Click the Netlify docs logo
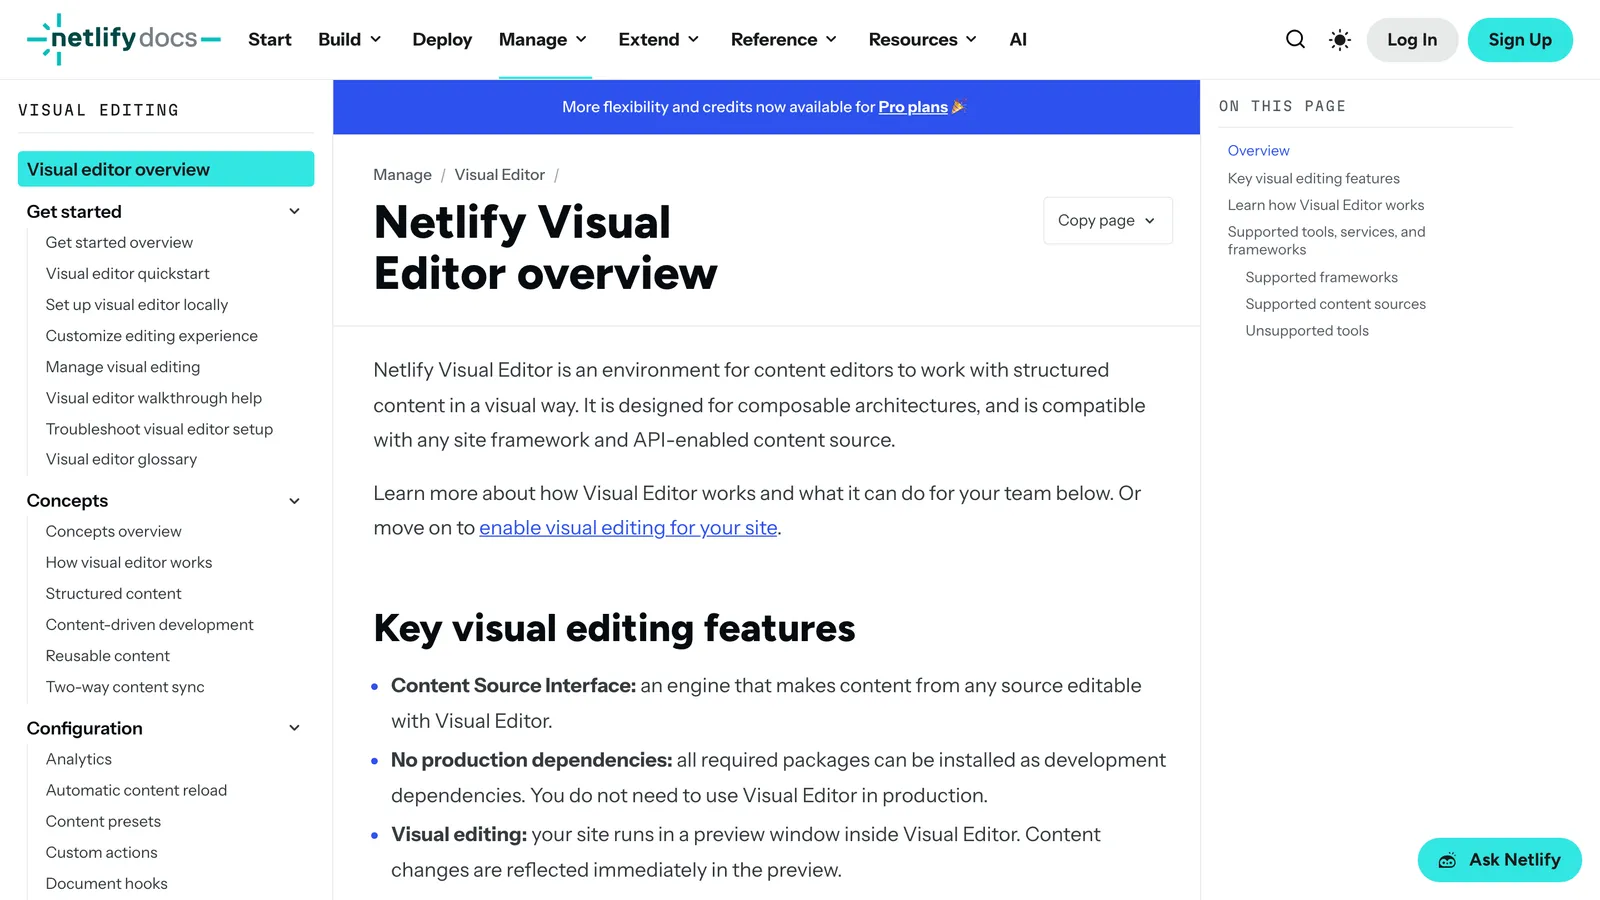 pyautogui.click(x=124, y=39)
